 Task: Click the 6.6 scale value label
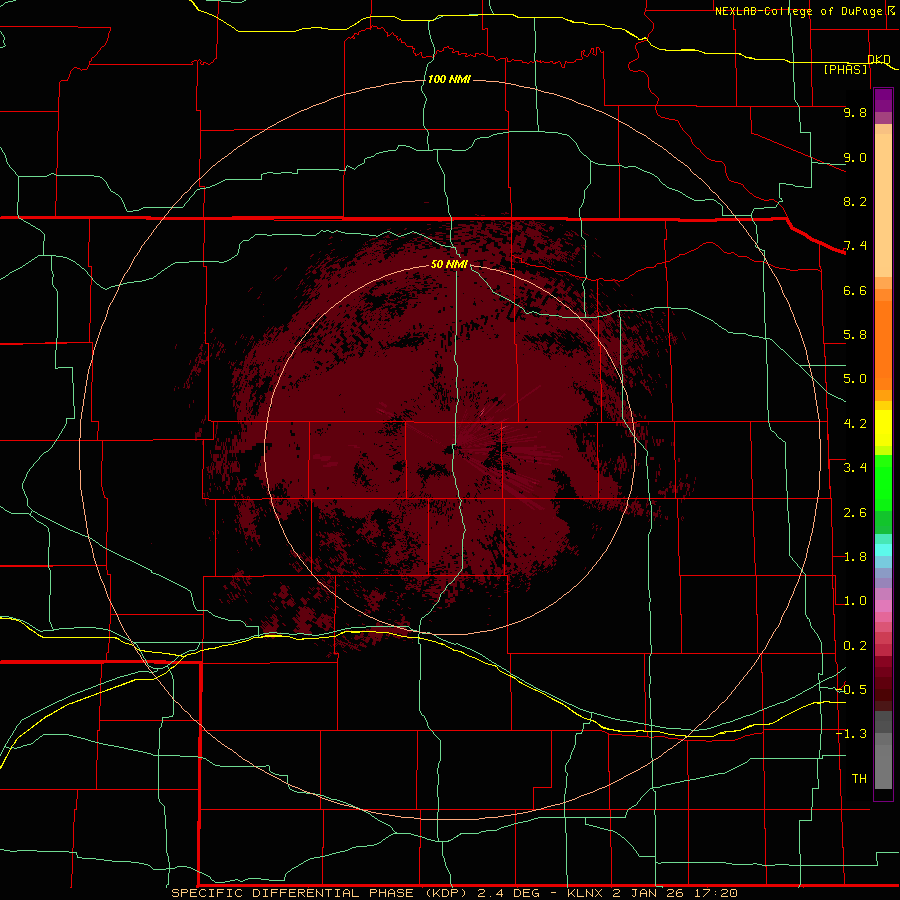[855, 290]
